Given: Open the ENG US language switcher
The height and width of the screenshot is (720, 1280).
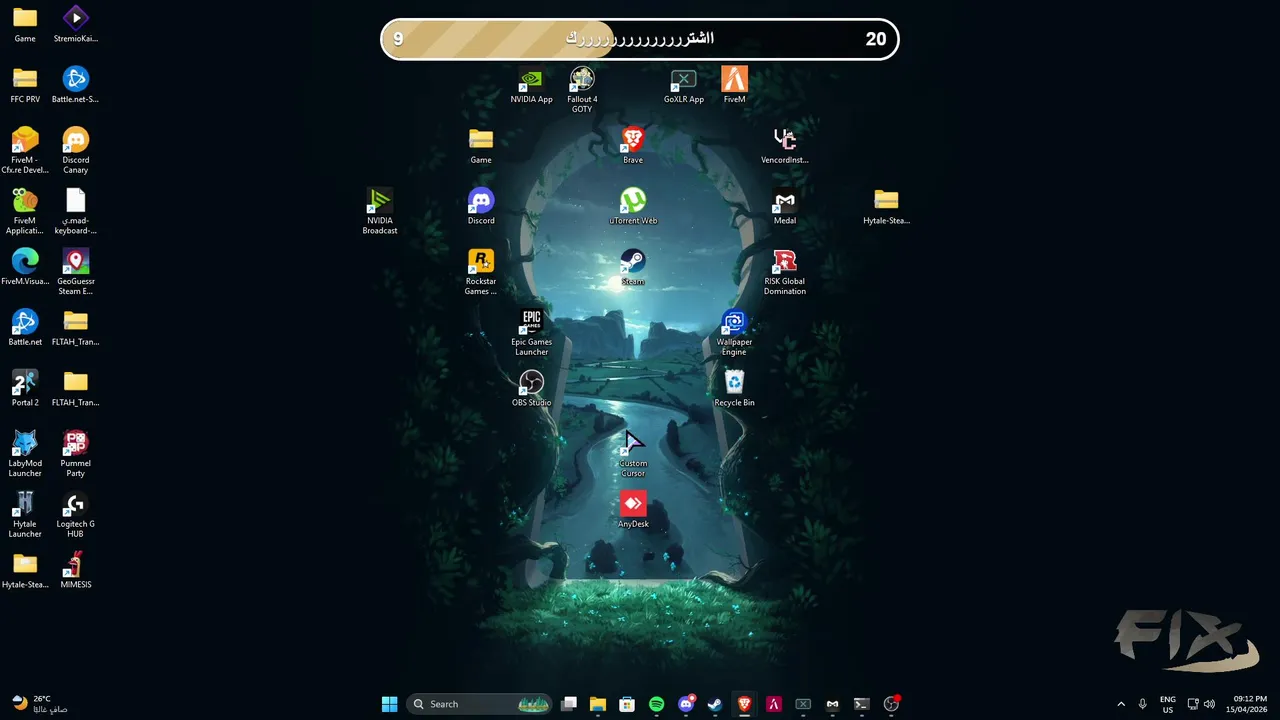Looking at the screenshot, I should (1168, 704).
